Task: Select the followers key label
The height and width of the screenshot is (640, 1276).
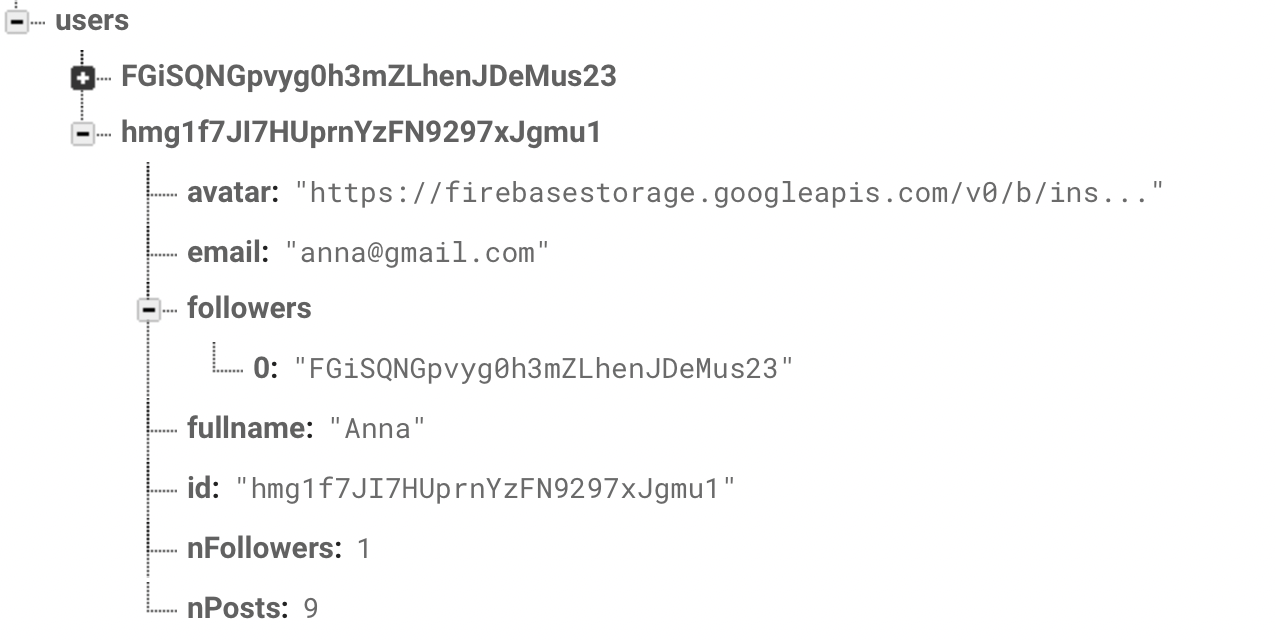Action: click(249, 308)
